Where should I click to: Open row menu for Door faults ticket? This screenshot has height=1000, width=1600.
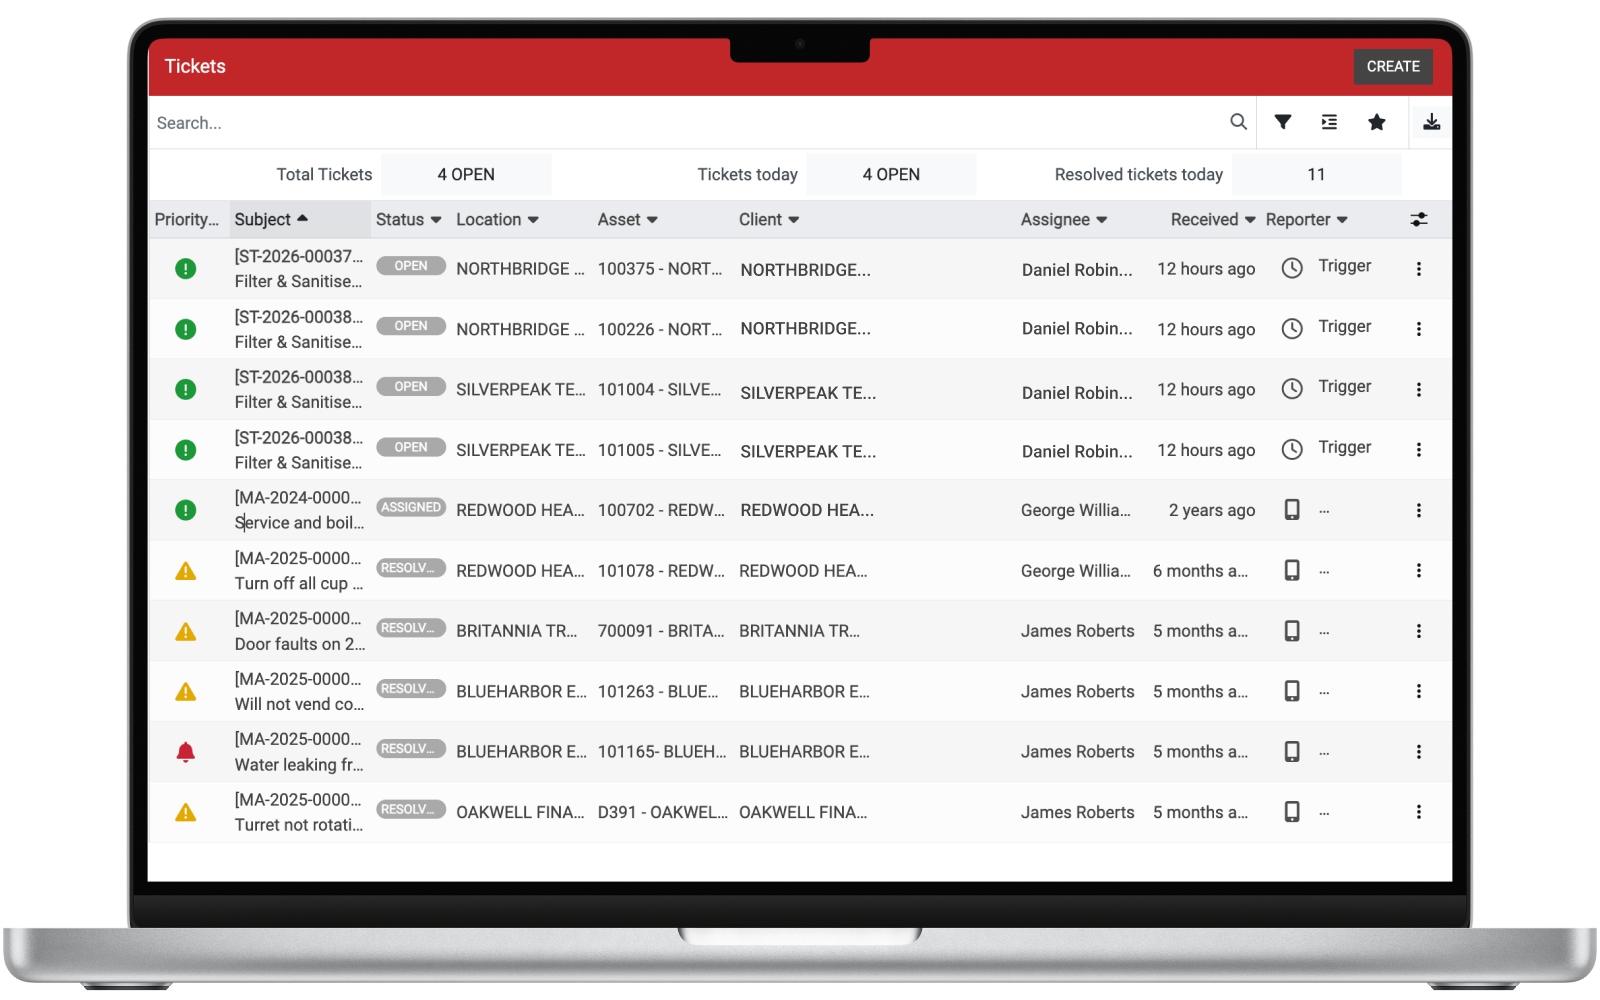(1419, 631)
